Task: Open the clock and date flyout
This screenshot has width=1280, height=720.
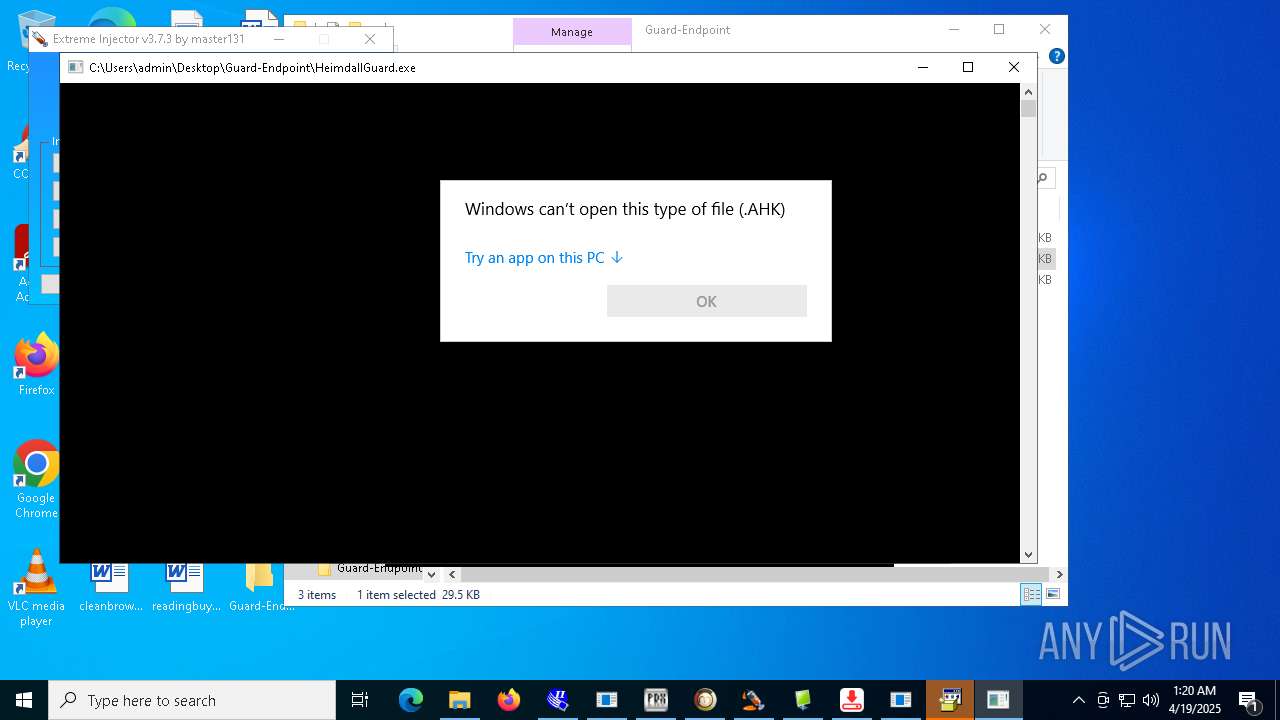Action: coord(1195,700)
